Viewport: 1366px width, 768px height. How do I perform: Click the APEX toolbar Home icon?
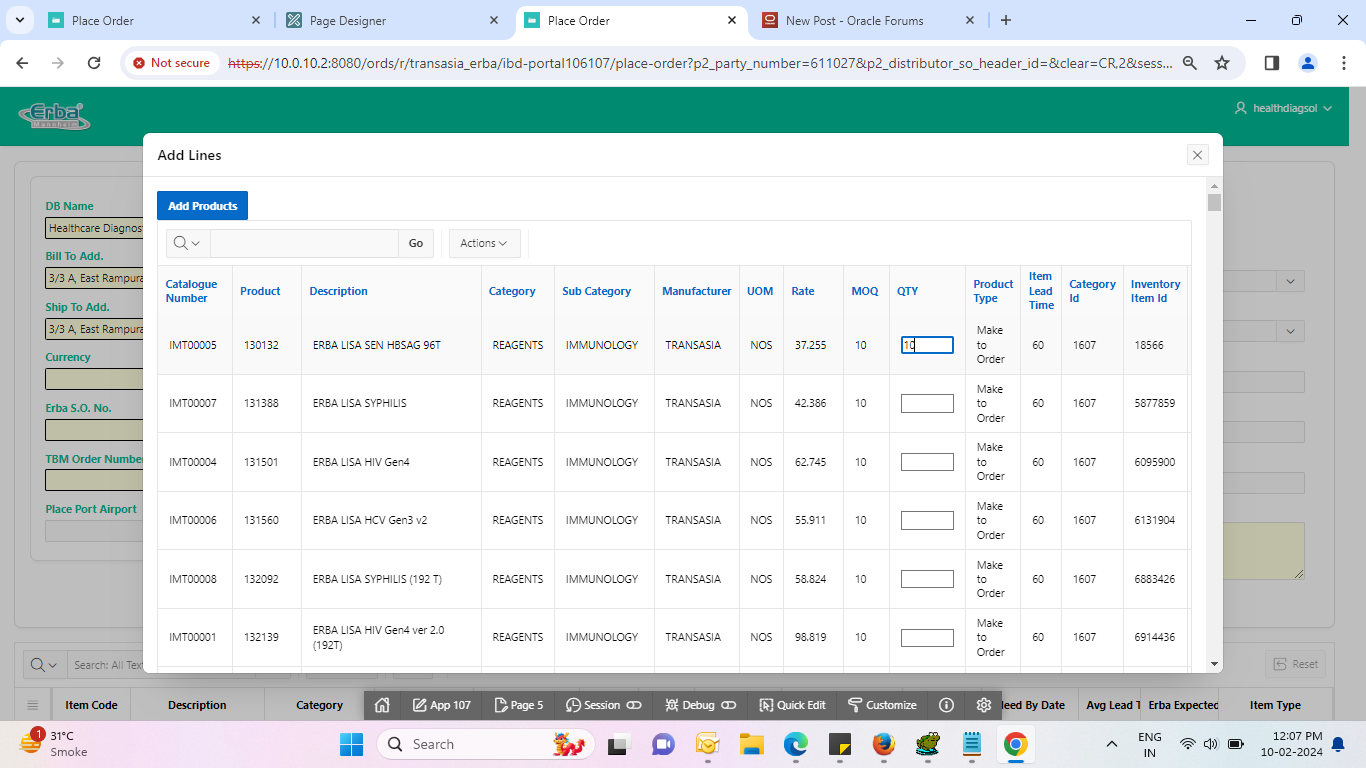pos(382,705)
